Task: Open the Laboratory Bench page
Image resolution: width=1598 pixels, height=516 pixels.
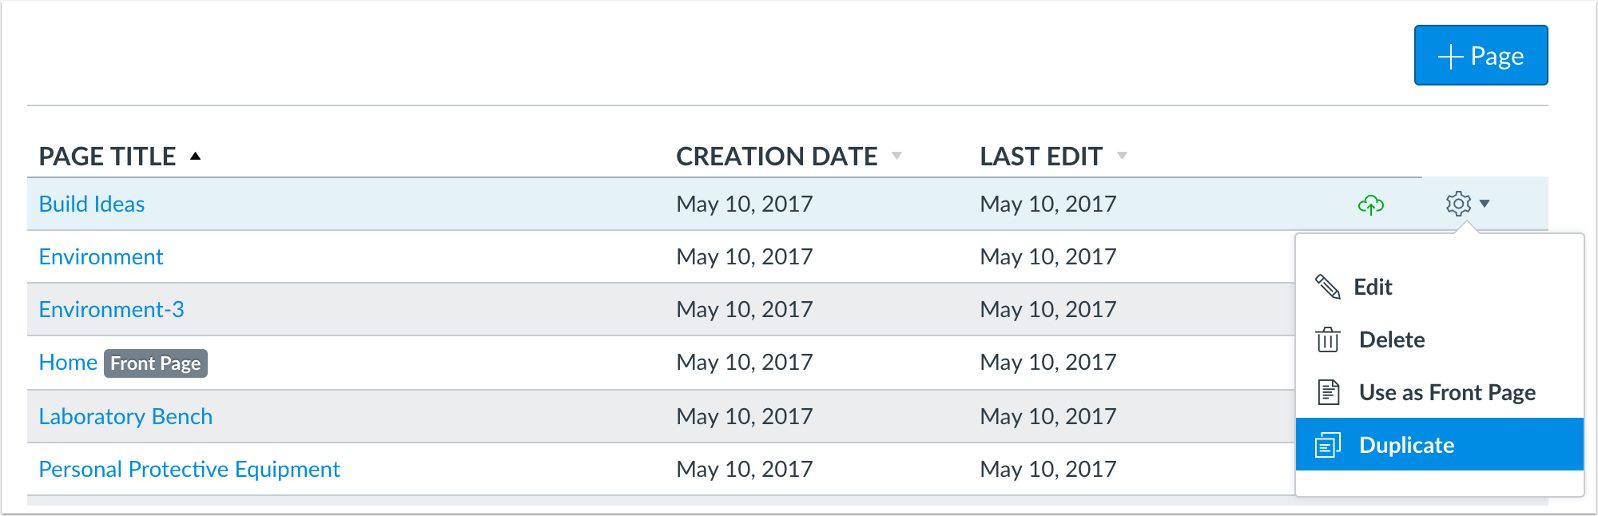Action: point(126,416)
